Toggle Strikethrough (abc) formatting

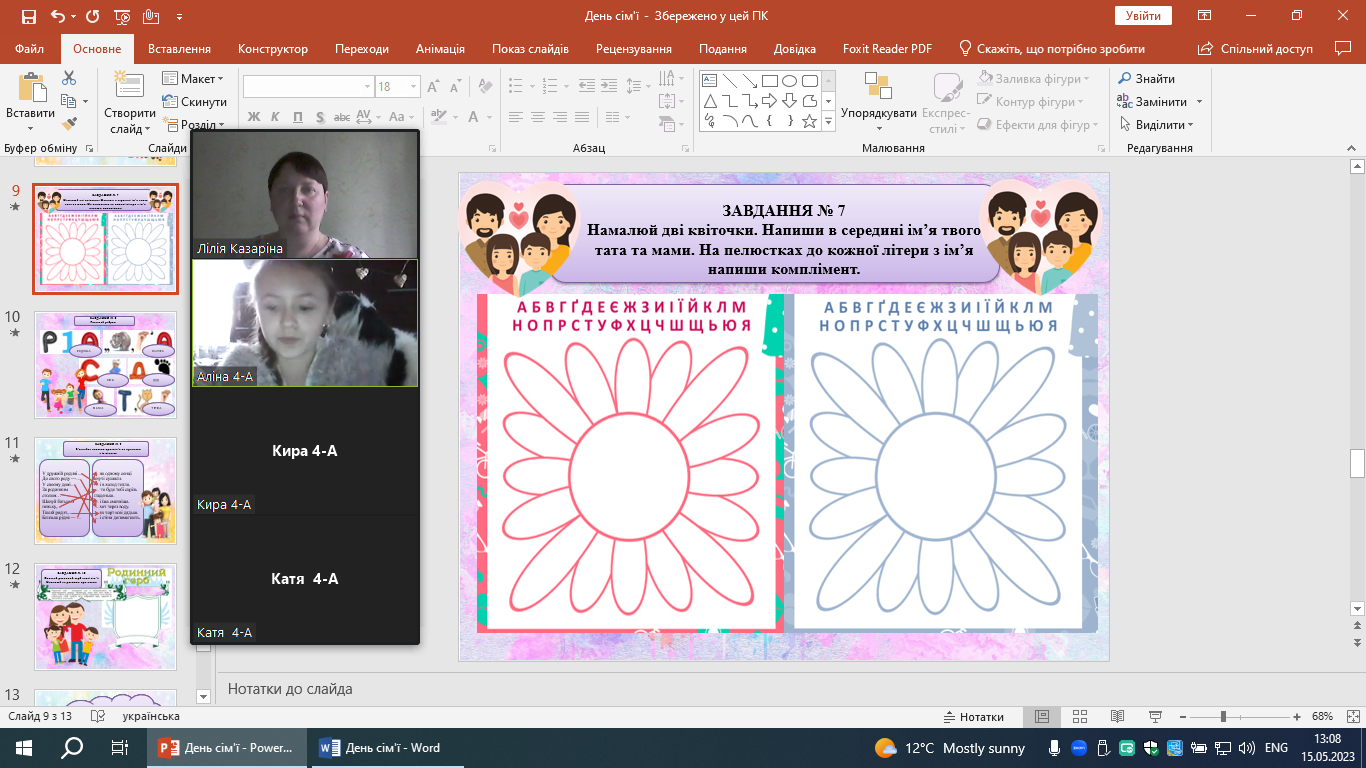pyautogui.click(x=342, y=117)
